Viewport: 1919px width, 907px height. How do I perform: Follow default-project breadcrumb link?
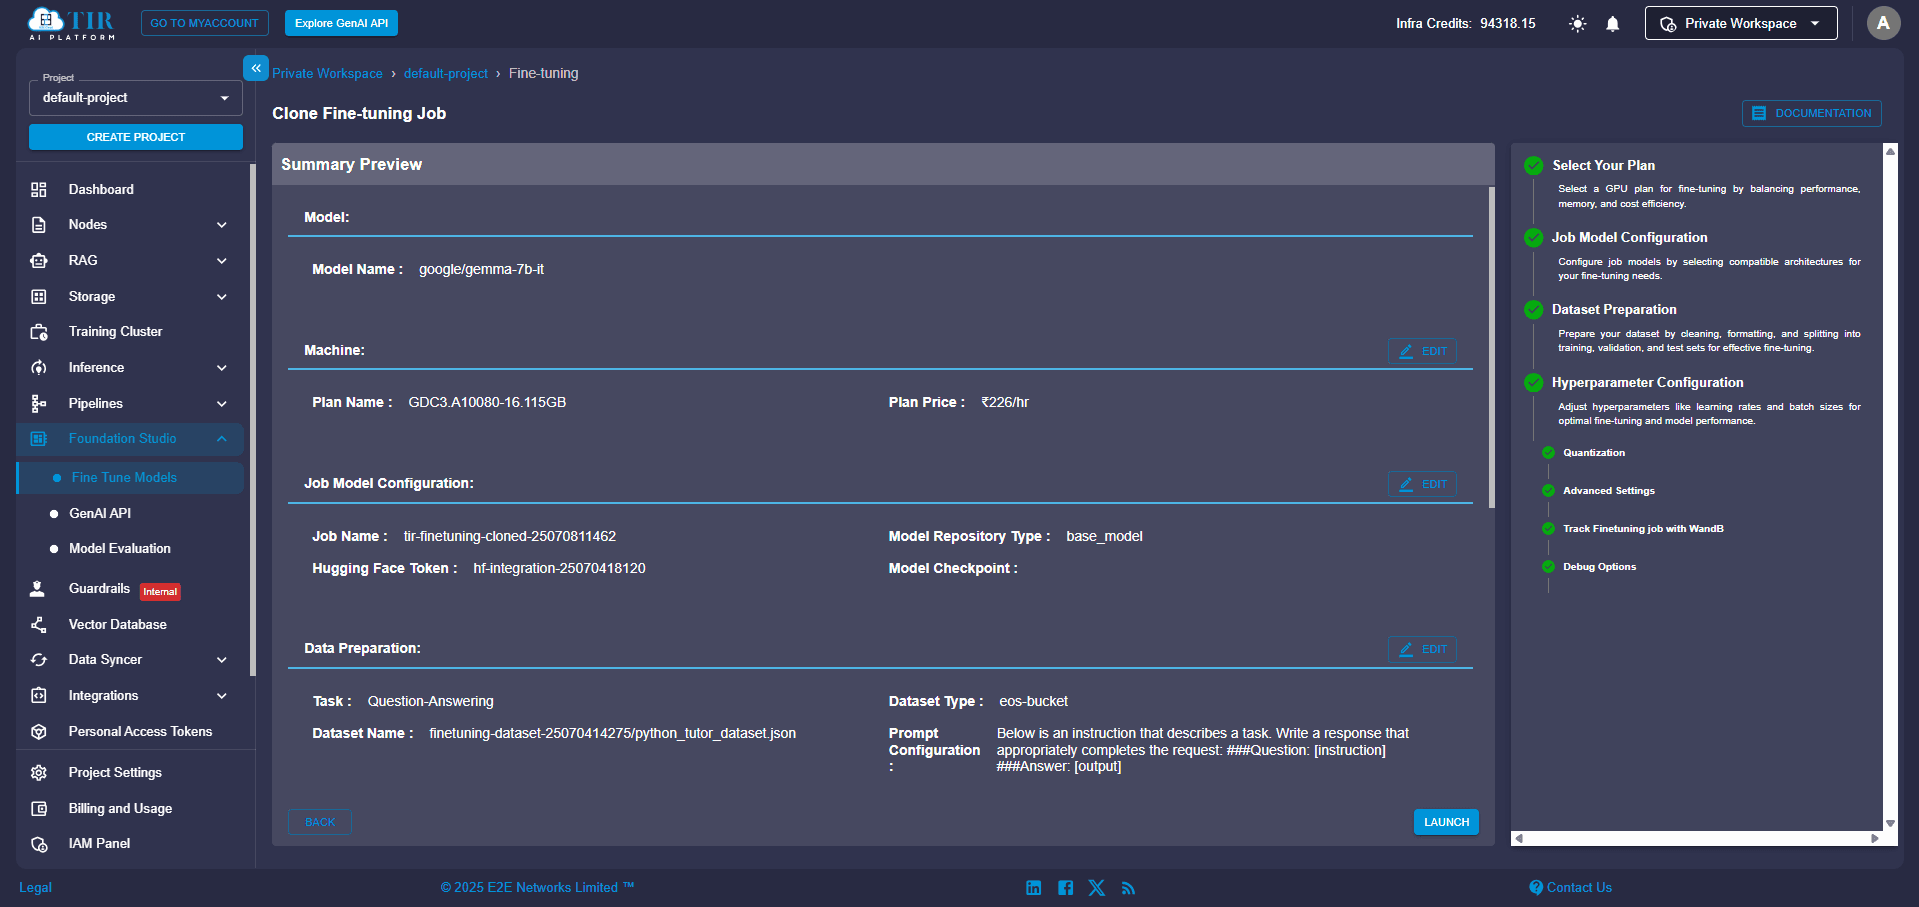[446, 74]
